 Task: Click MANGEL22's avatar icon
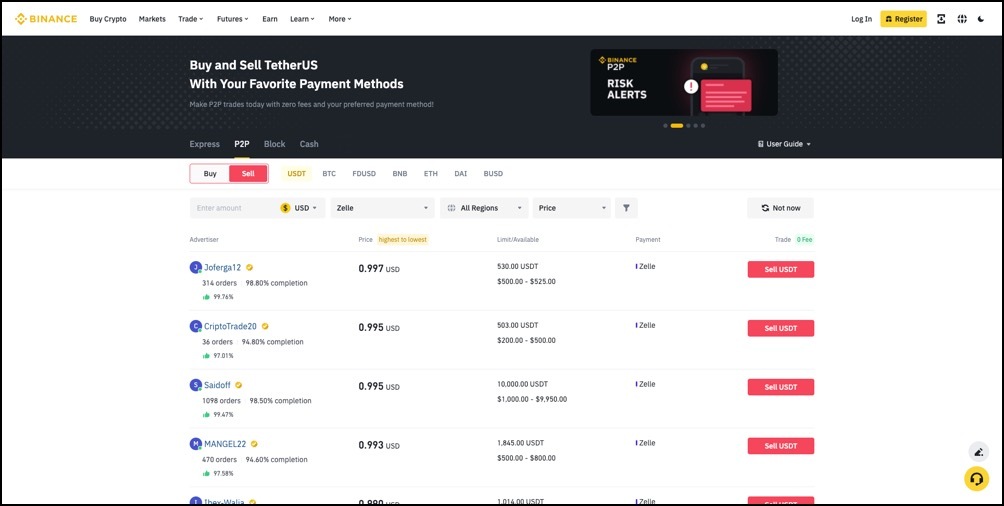coord(195,444)
